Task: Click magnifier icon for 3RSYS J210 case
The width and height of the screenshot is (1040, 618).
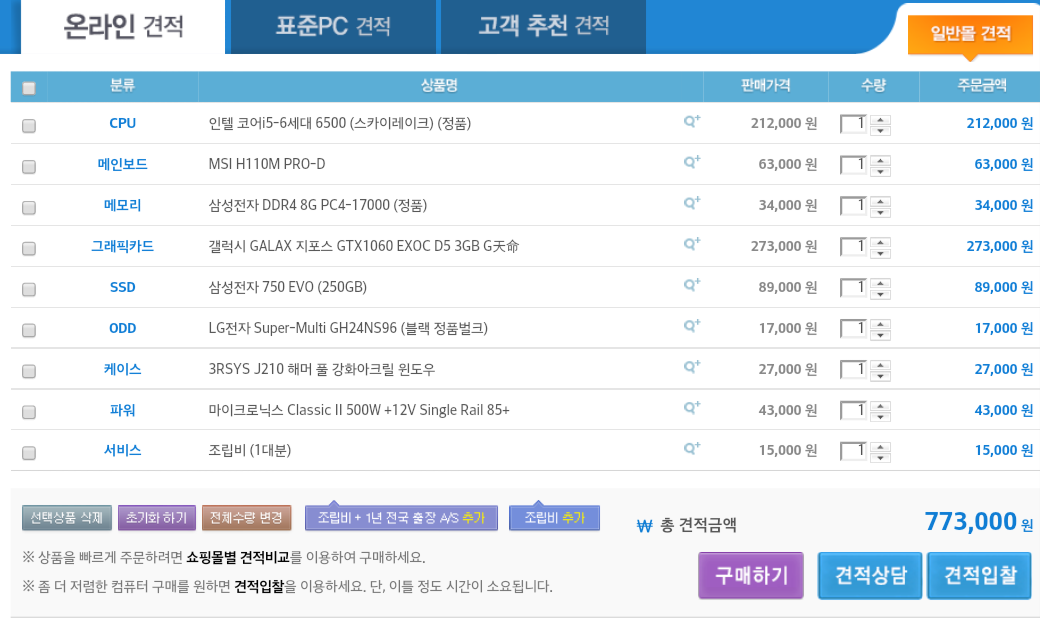Action: point(691,368)
